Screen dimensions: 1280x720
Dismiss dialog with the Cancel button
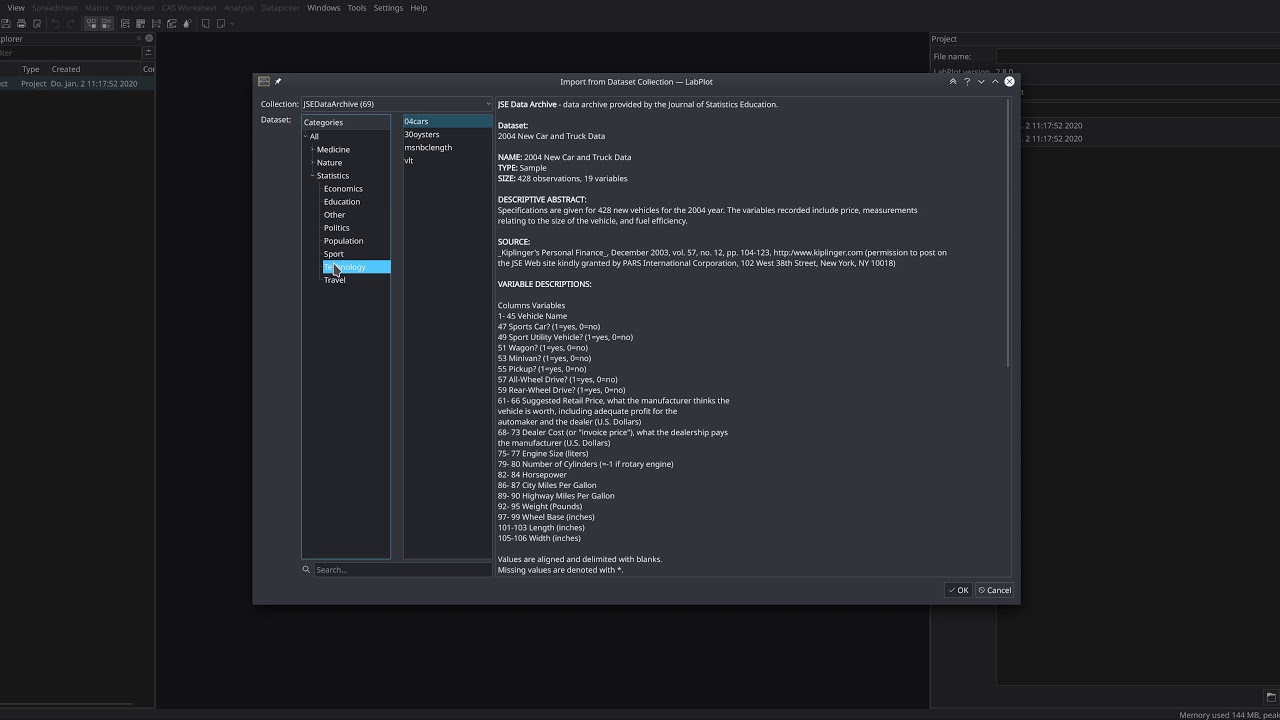point(995,590)
